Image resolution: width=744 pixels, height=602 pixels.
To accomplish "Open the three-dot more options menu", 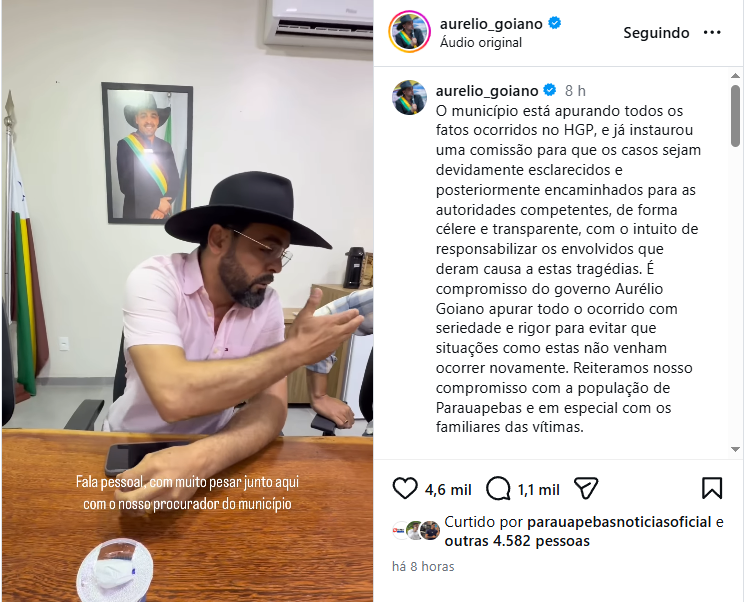I will [712, 32].
